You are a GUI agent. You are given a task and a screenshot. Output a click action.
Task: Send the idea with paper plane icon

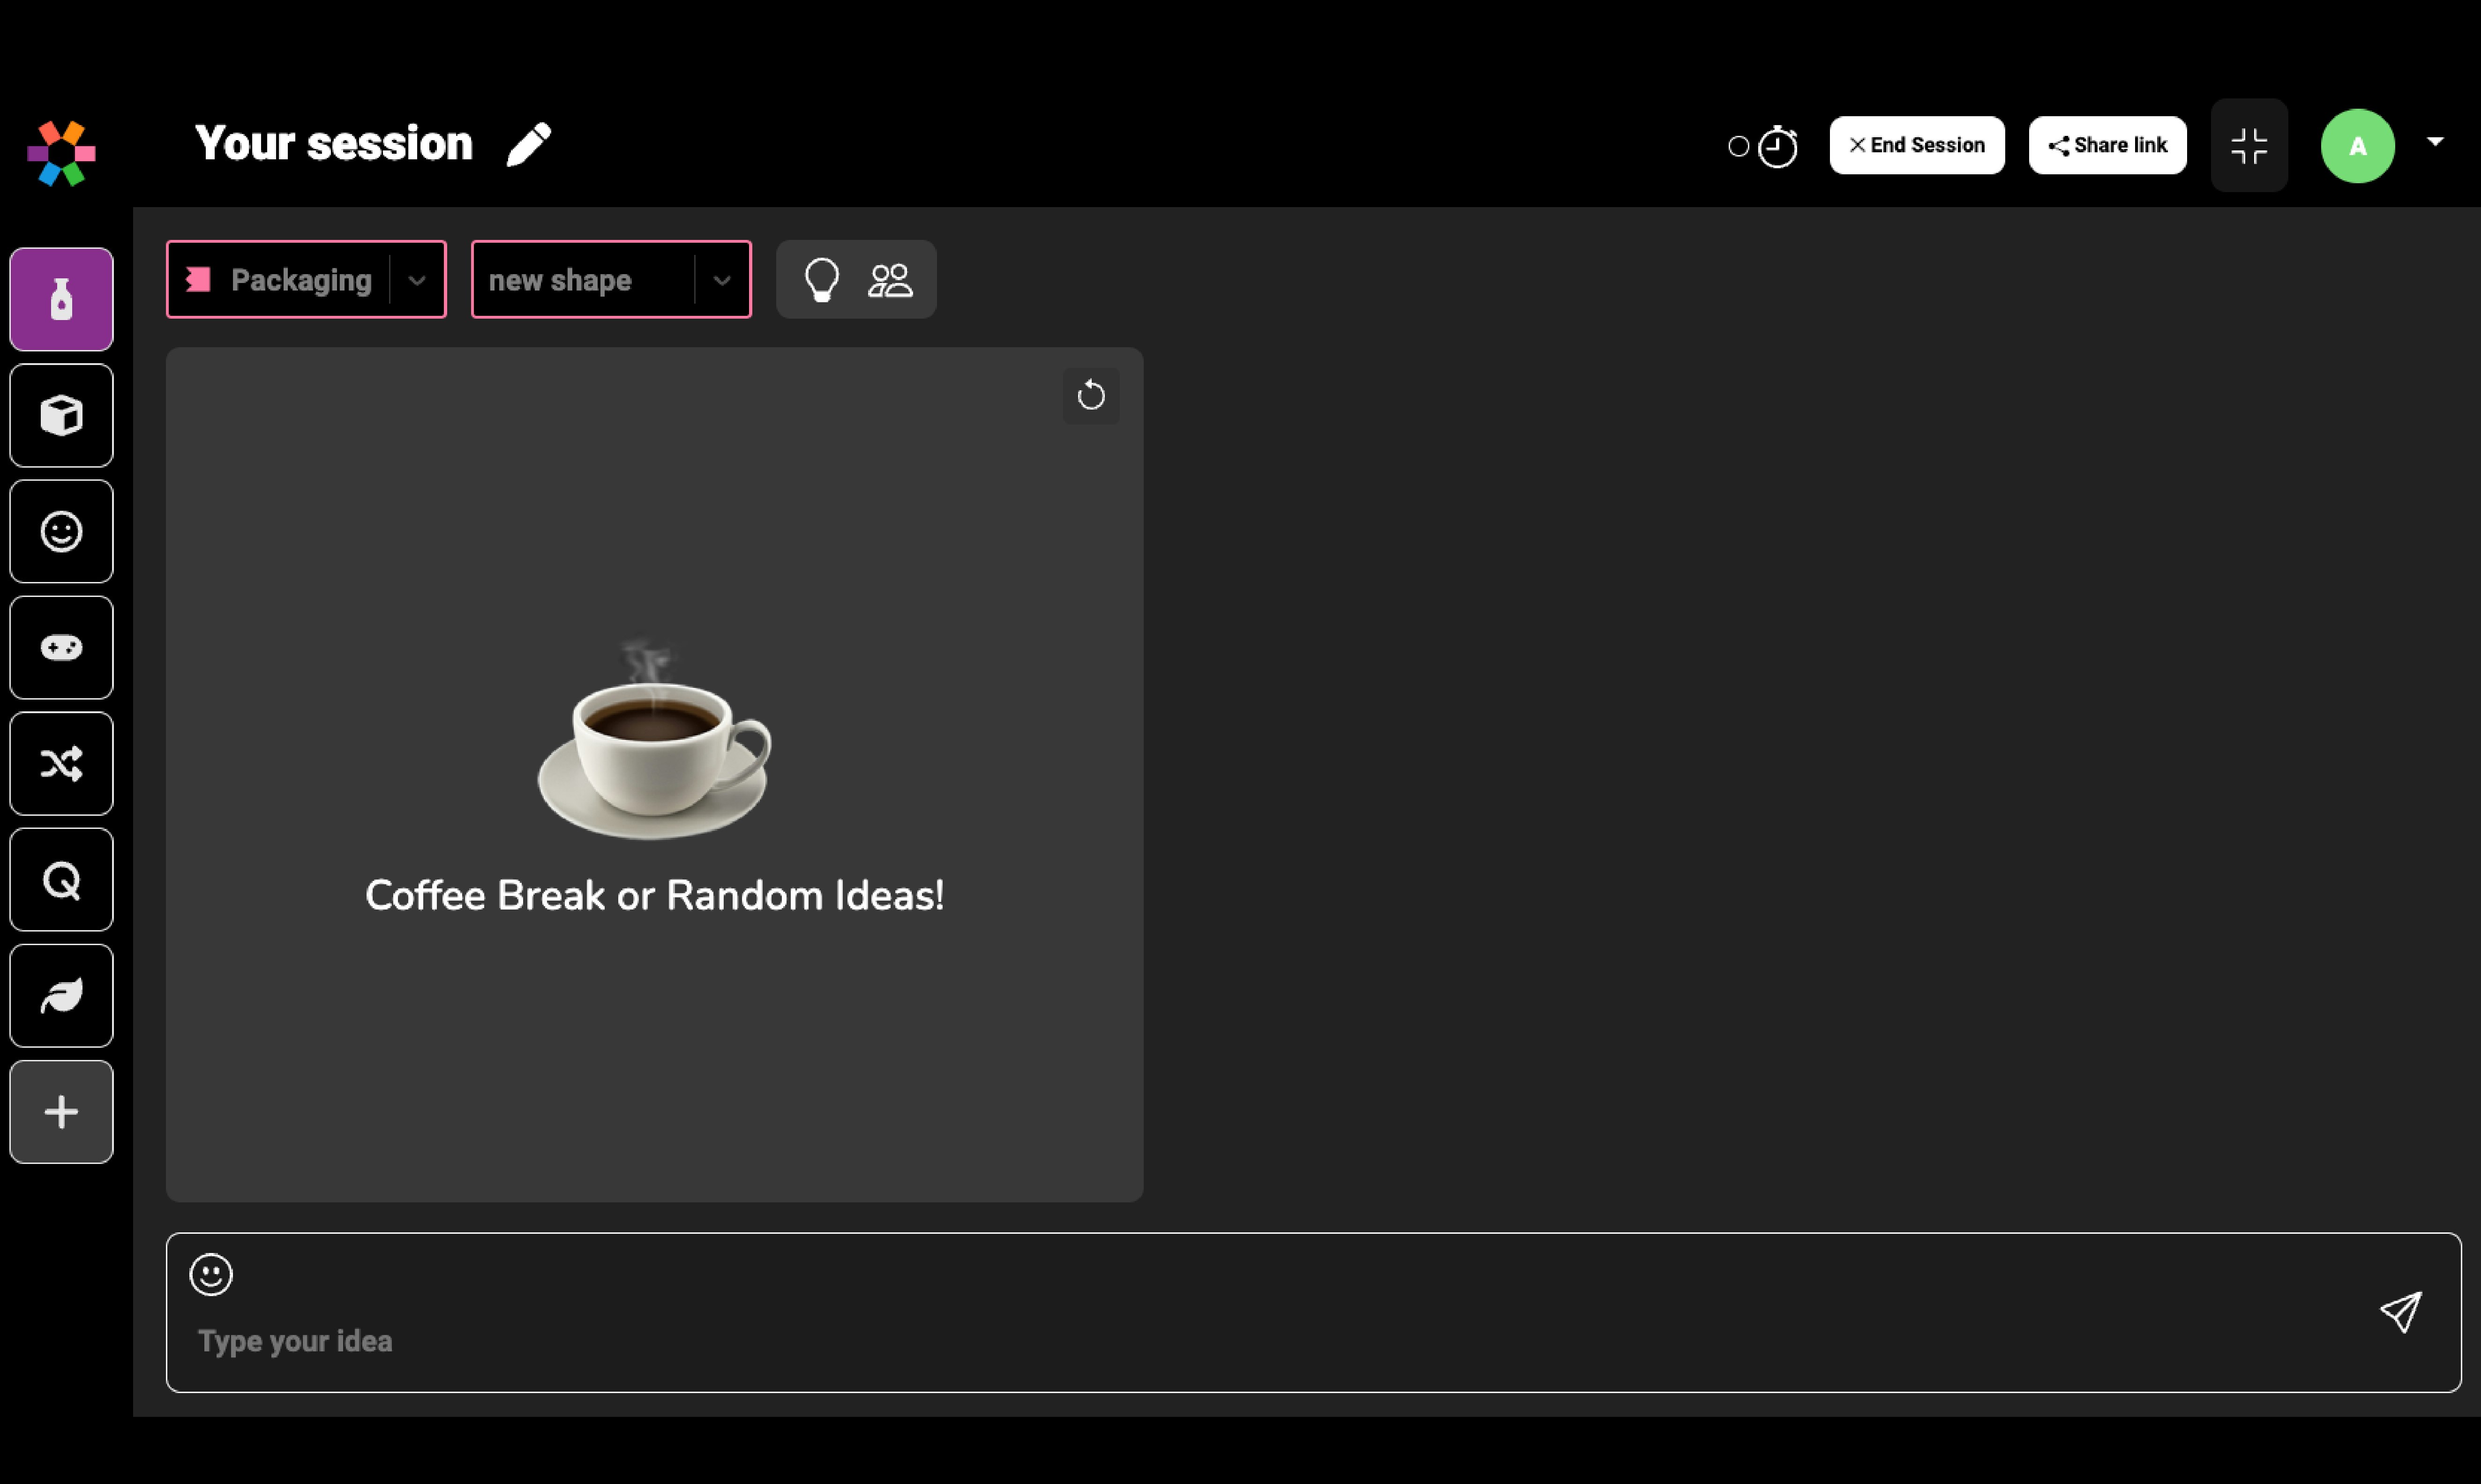point(2400,1311)
